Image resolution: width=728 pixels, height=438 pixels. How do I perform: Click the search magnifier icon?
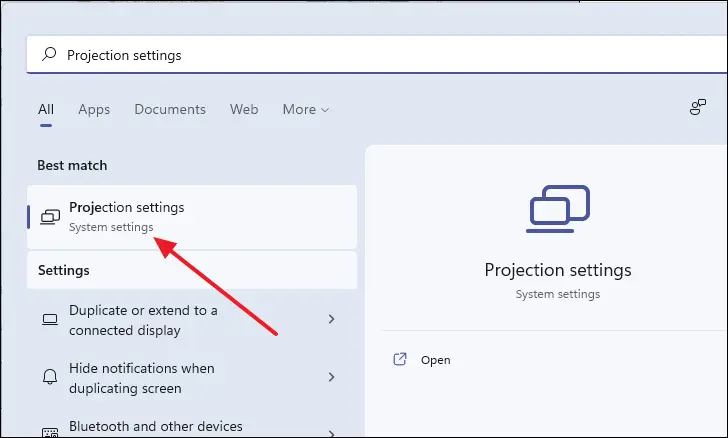(49, 54)
